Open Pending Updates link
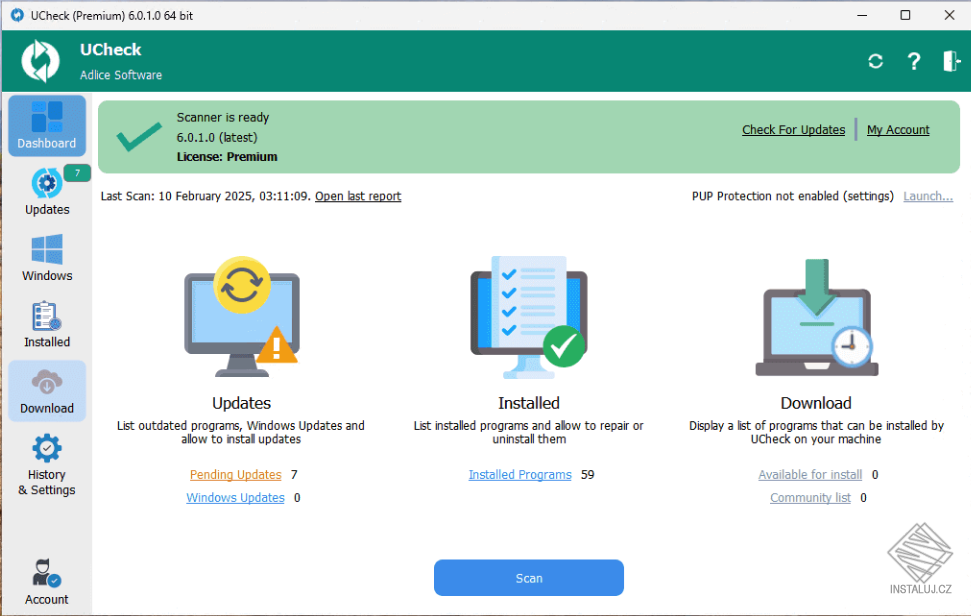 coord(235,474)
